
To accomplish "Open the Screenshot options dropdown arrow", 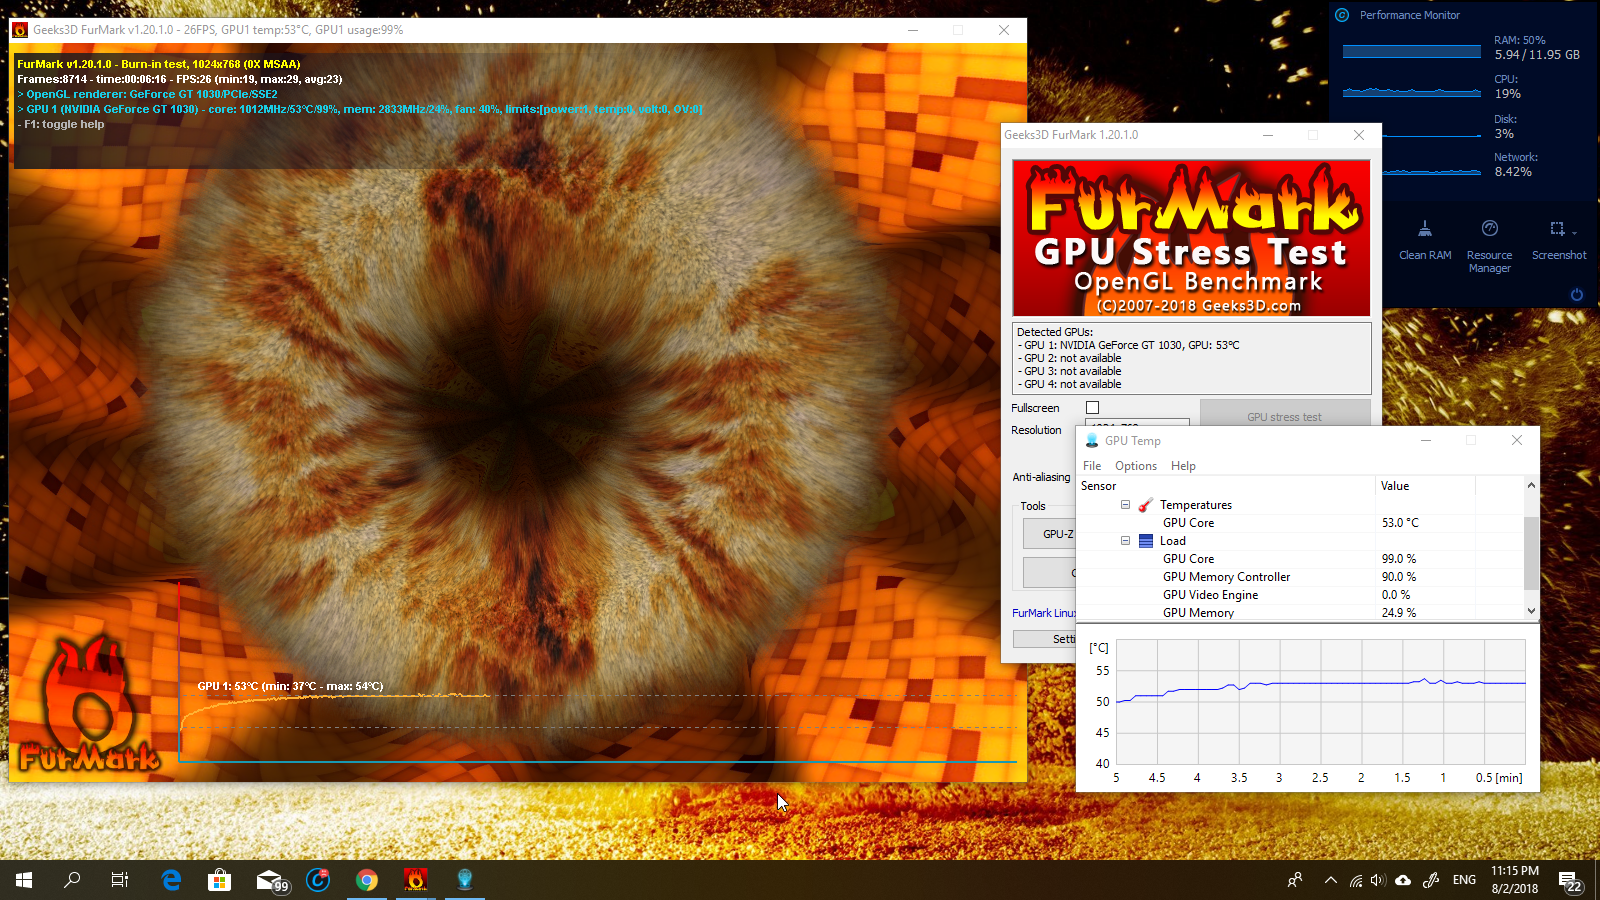I will pos(1574,233).
